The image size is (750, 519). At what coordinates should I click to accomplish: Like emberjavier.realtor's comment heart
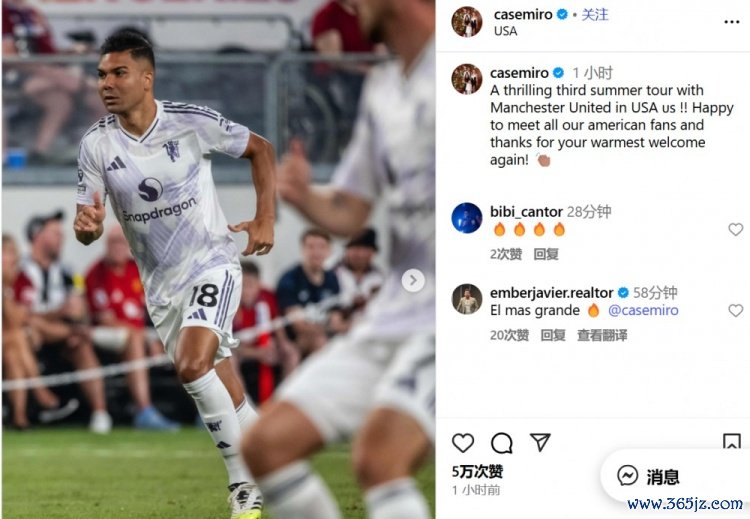[736, 311]
